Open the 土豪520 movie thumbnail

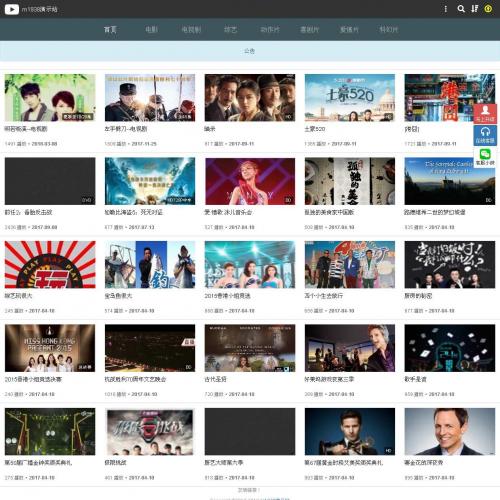[350, 98]
